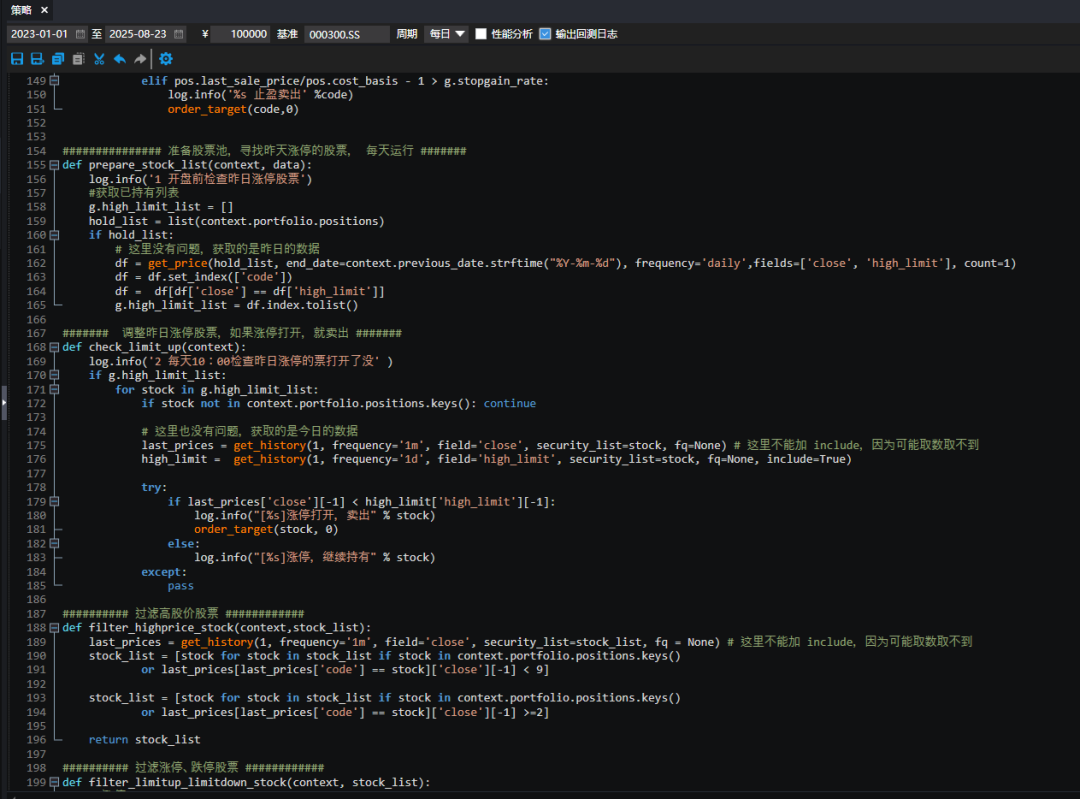Click the Undo arrow icon
The height and width of the screenshot is (799, 1080).
pyautogui.click(x=120, y=59)
